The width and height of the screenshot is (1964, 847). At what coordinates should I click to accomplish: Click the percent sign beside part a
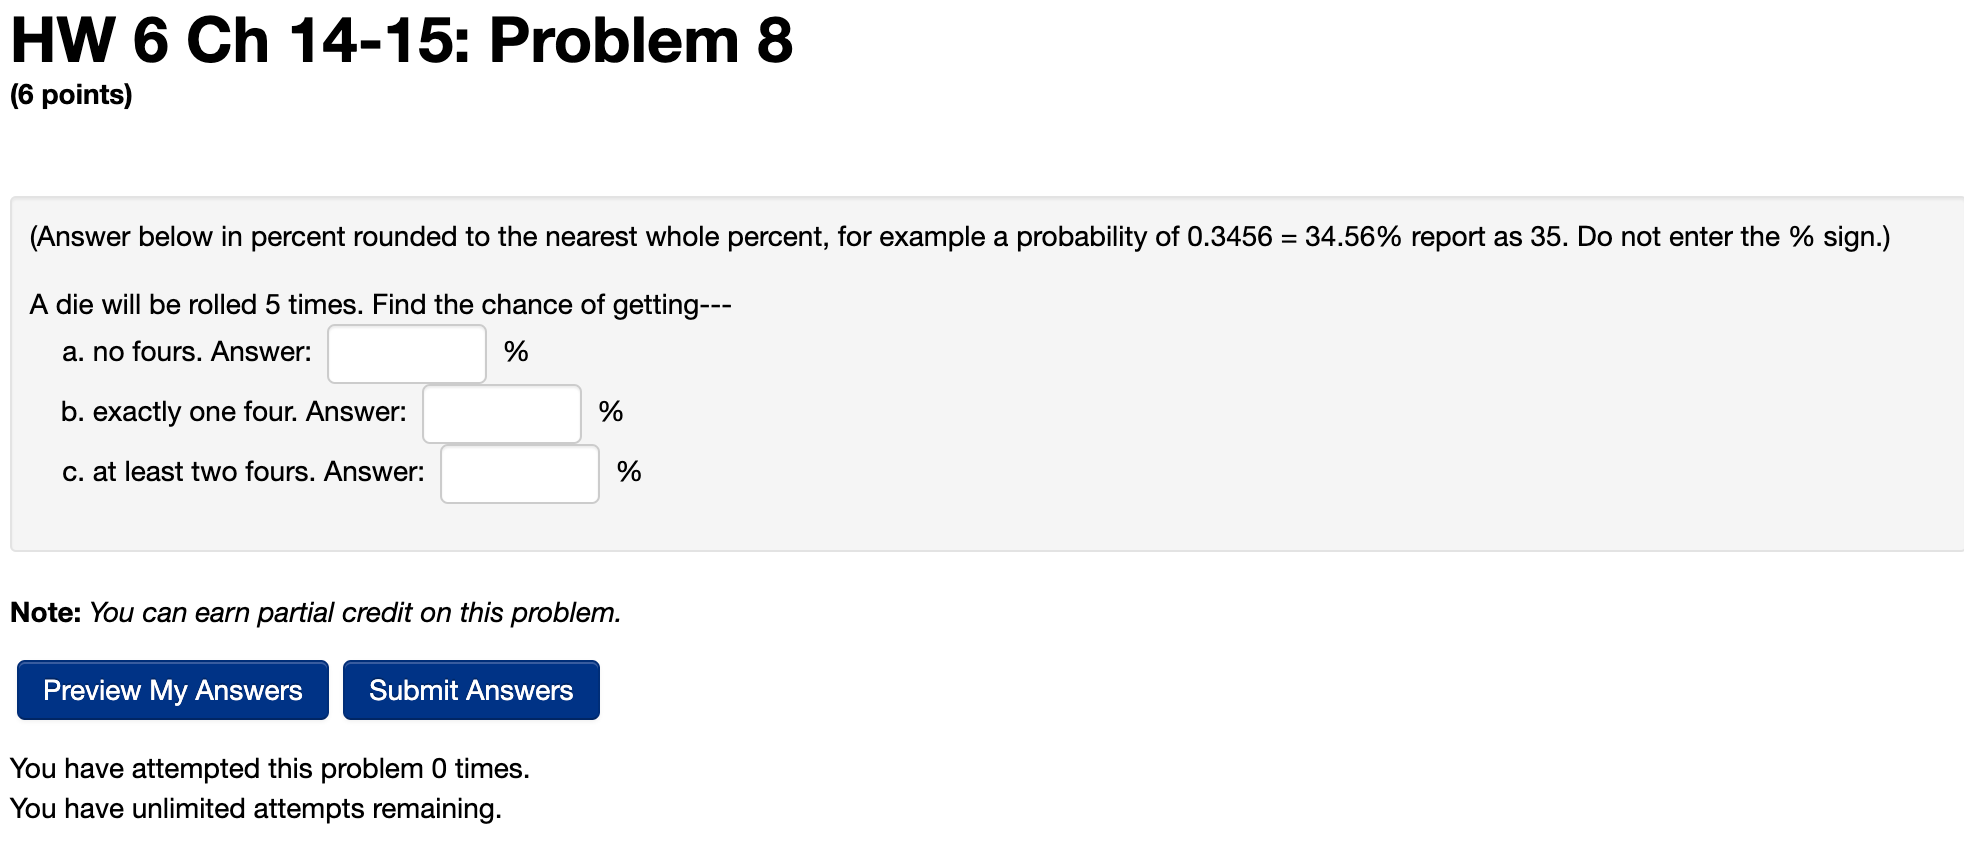point(517,351)
